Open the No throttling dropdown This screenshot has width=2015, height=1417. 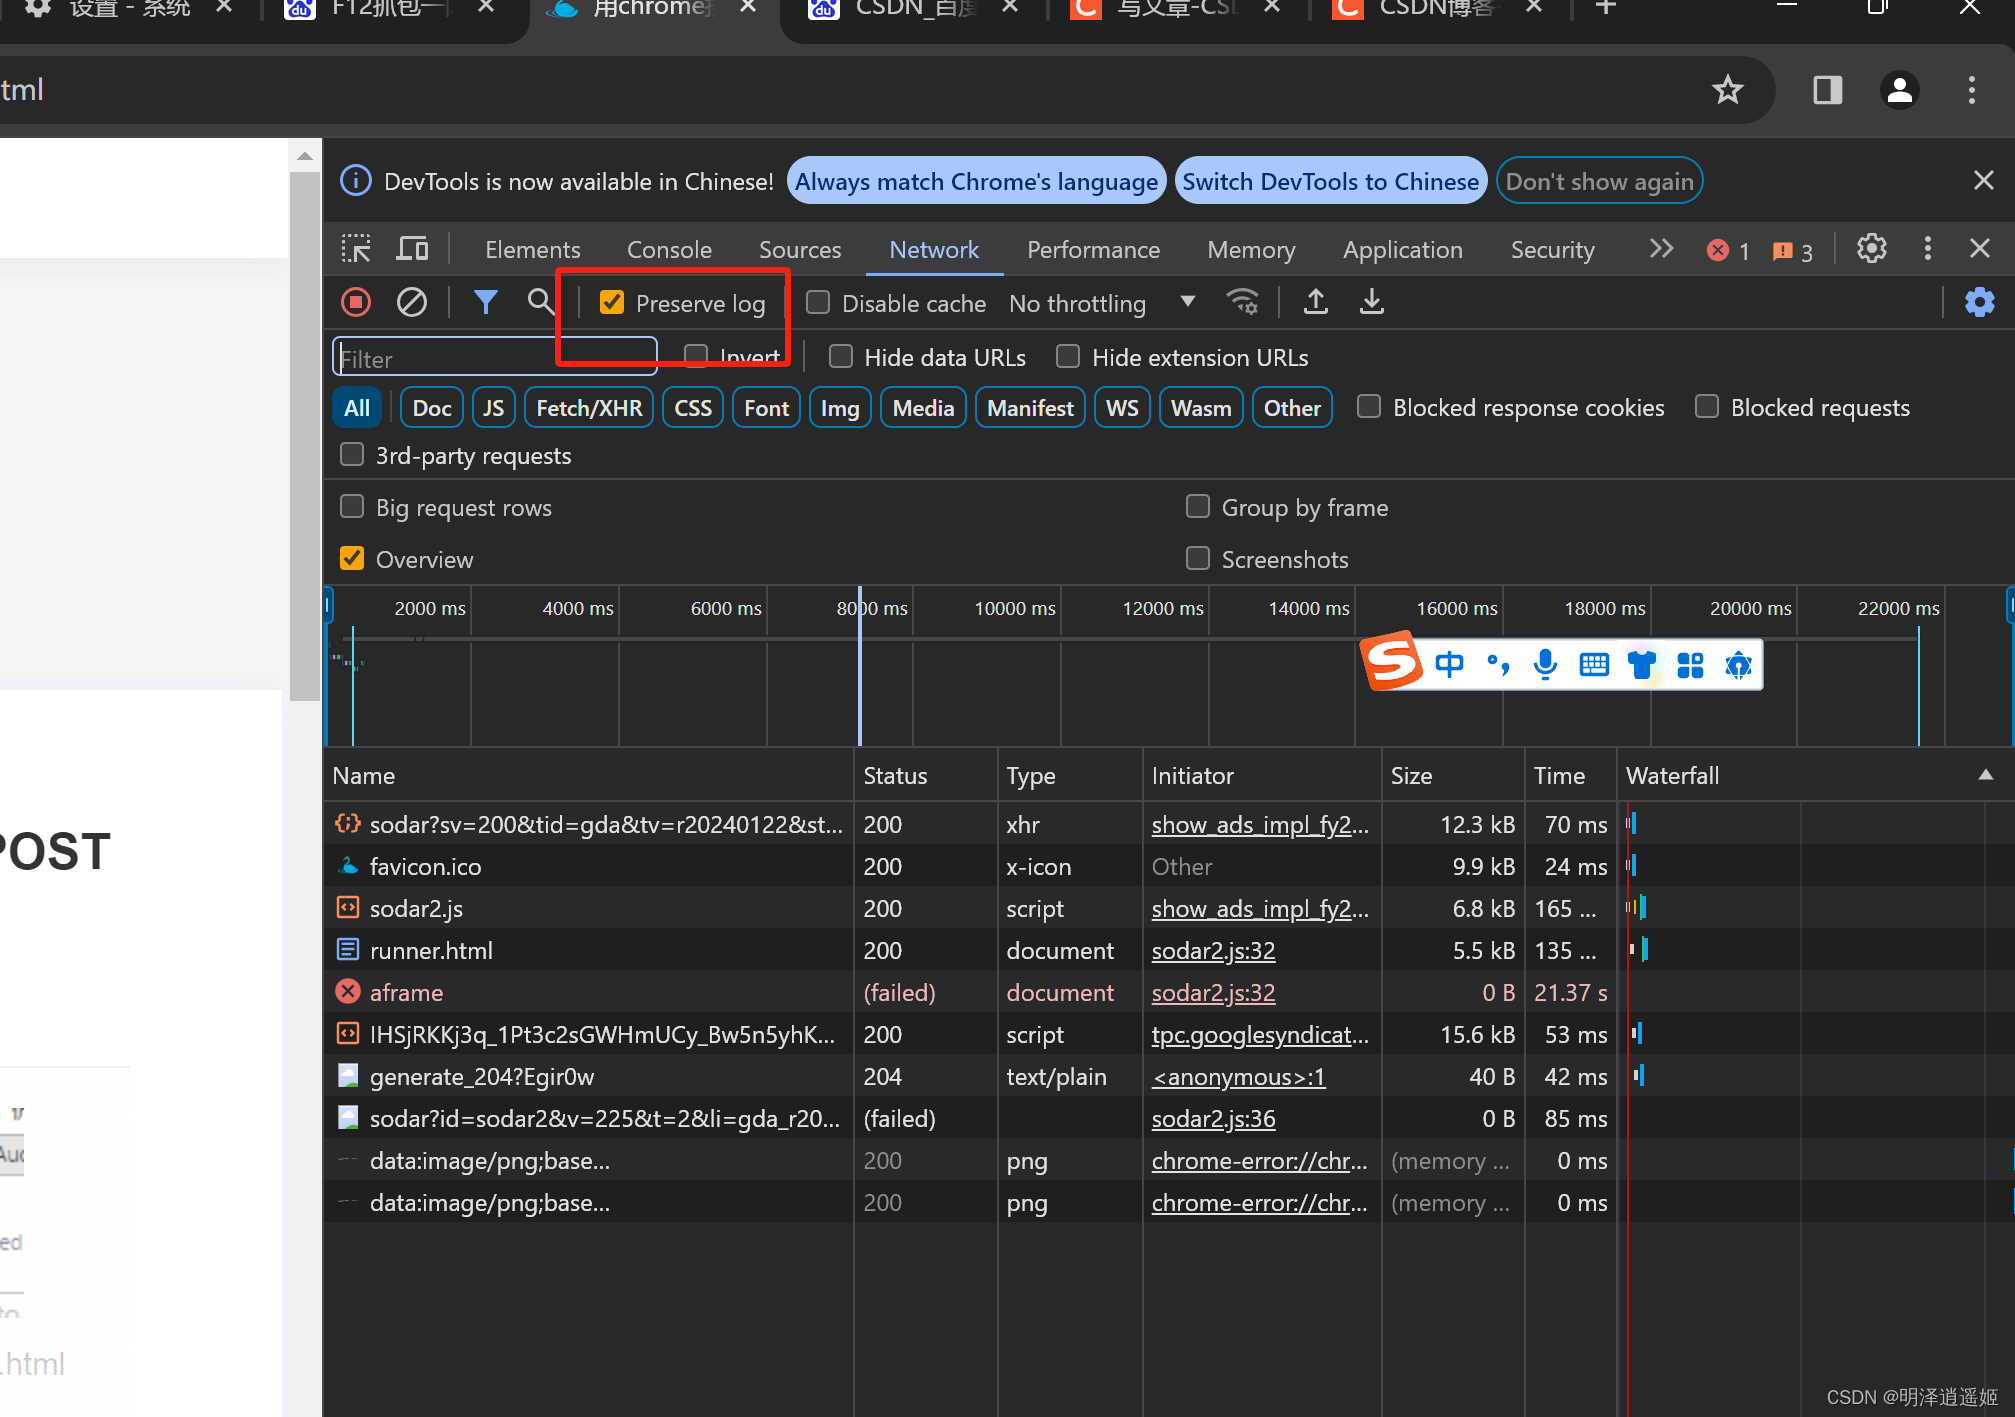(1101, 303)
